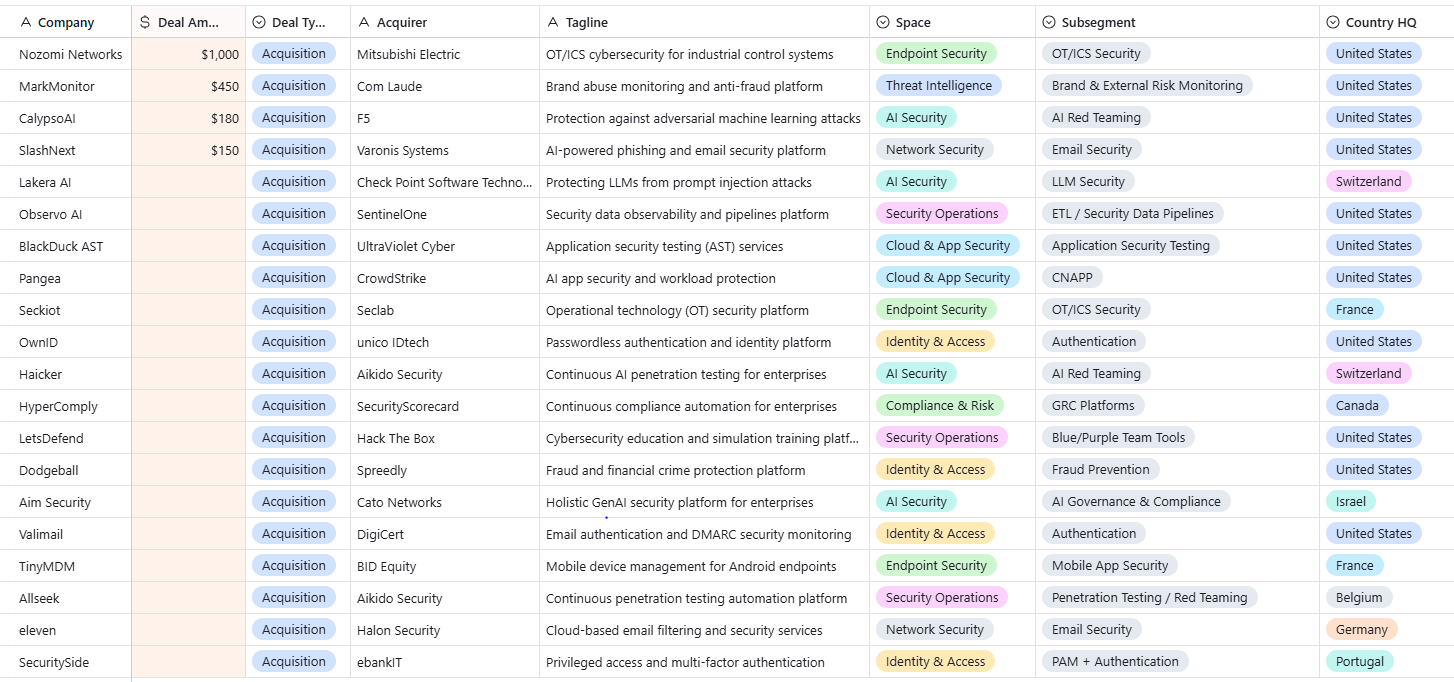Click Cloud & App Security tag in Pangea row
1454x682 pixels.
pos(948,278)
